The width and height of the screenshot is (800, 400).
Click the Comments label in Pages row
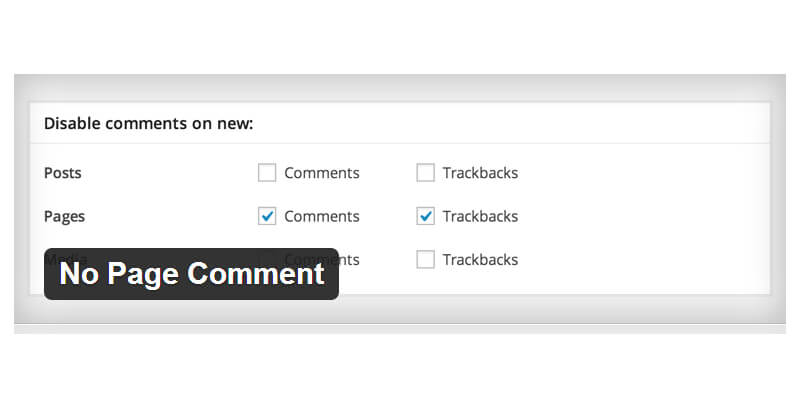[x=321, y=216]
